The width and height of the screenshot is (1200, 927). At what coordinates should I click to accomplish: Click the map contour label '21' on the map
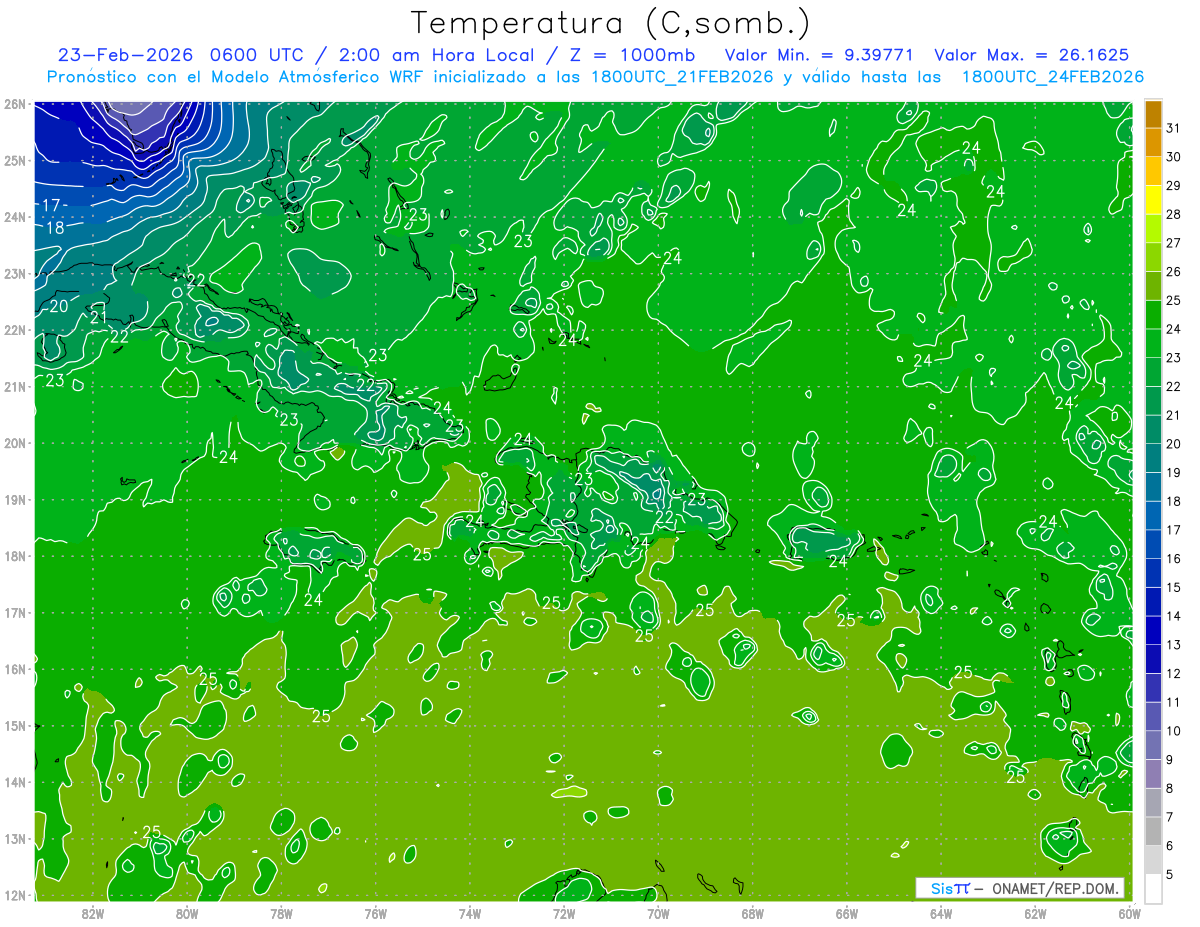(98, 317)
